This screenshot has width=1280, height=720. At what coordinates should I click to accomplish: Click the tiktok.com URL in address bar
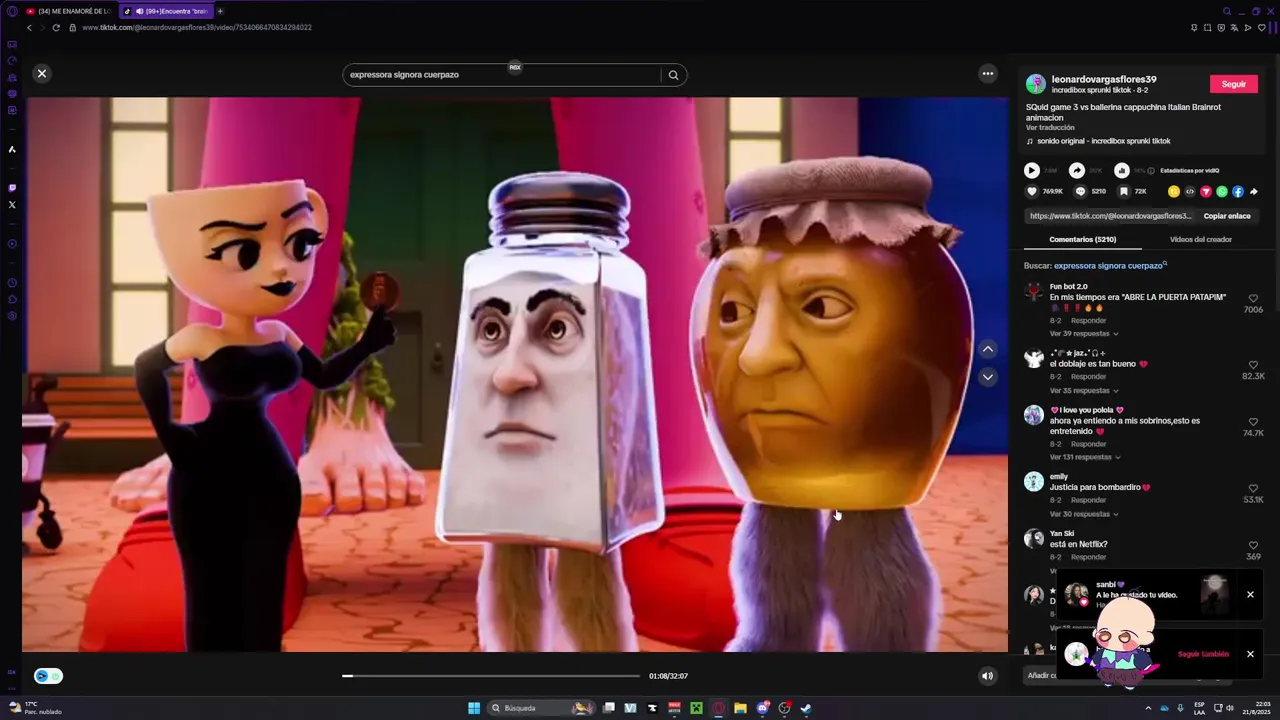tap(197, 27)
